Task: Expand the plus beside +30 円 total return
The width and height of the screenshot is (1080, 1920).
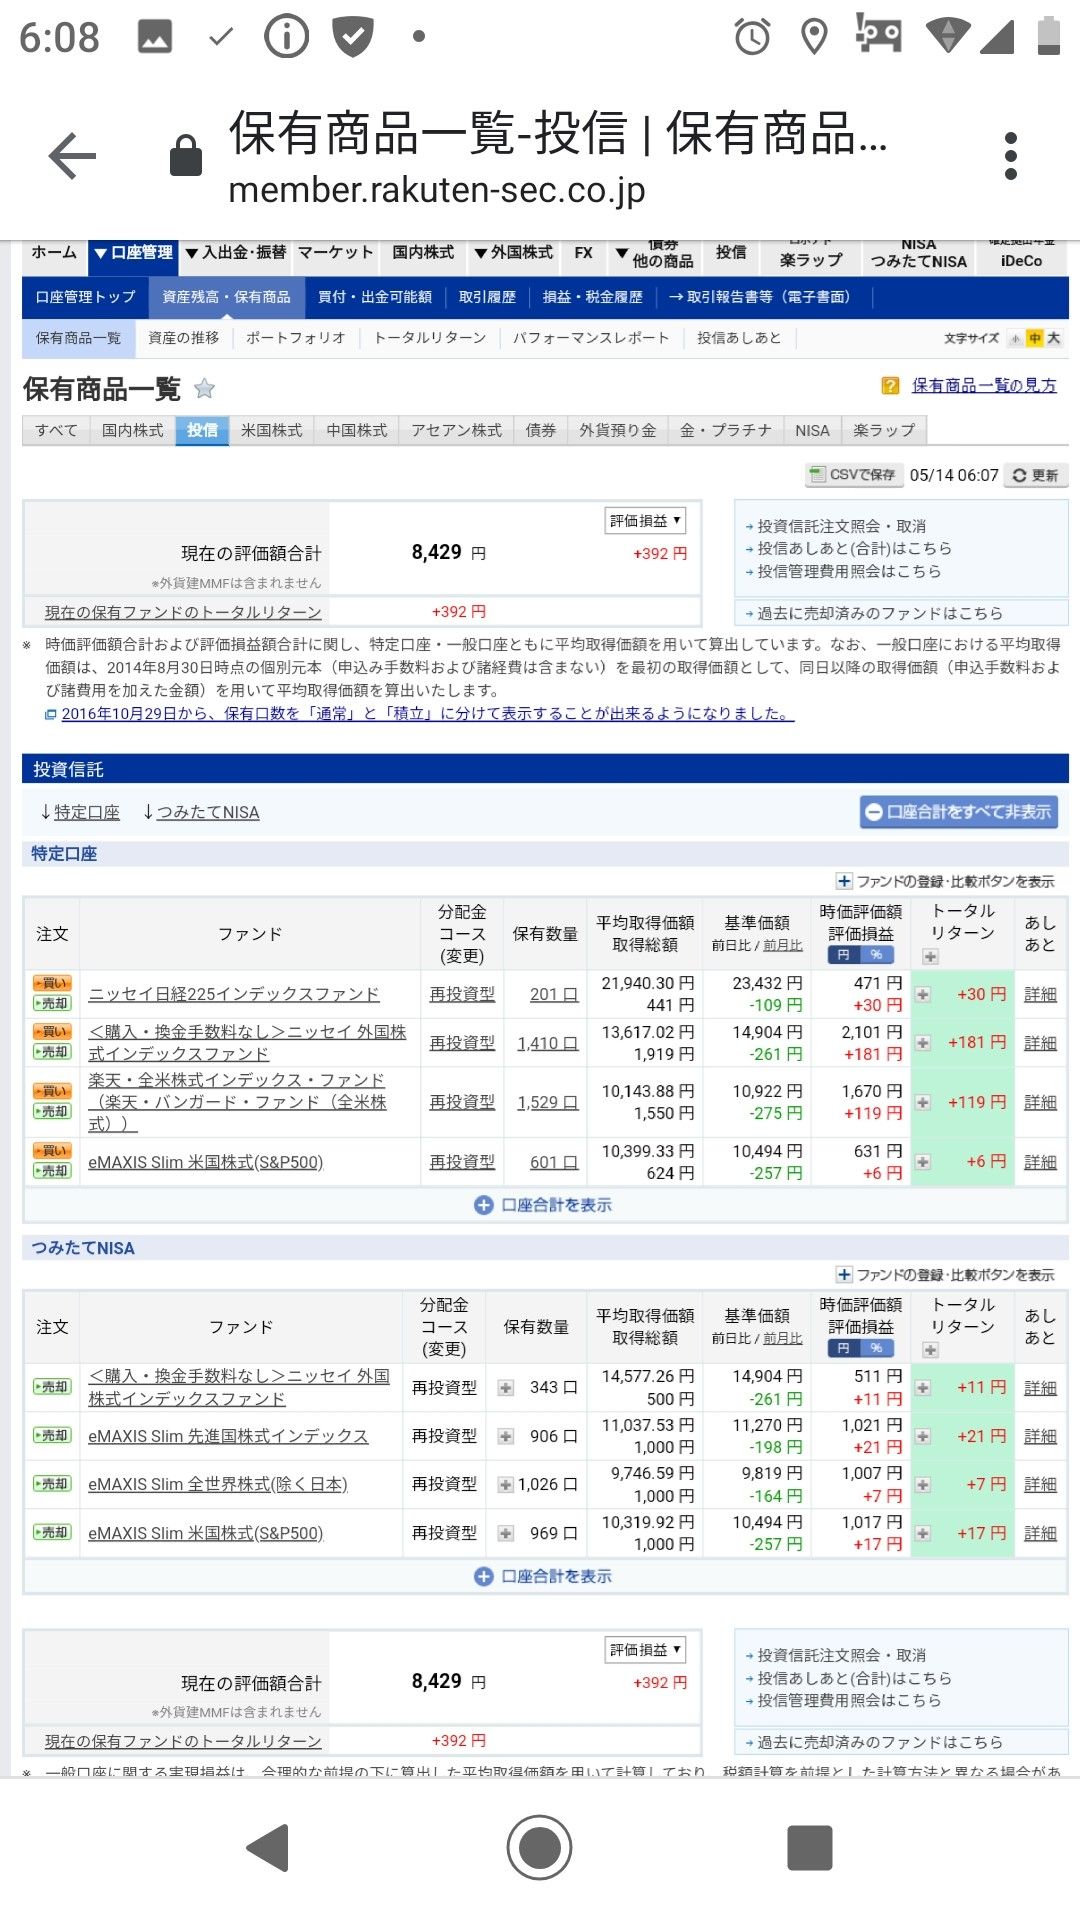Action: pyautogui.click(x=923, y=994)
